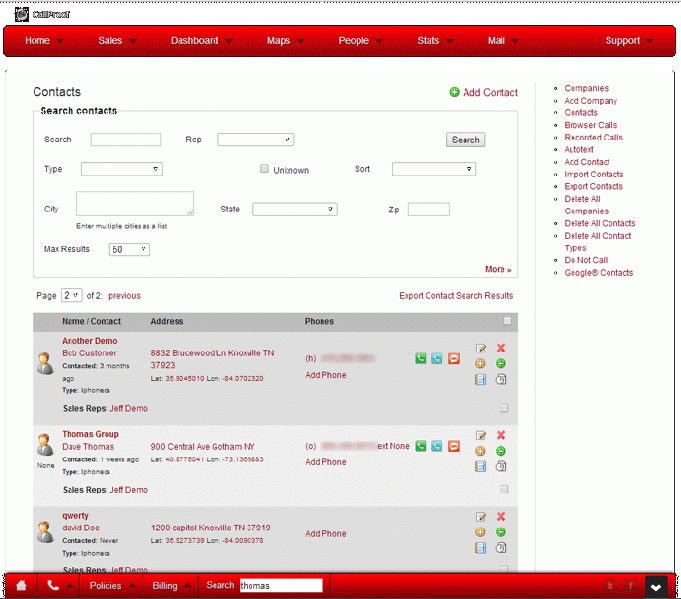Screen dimensions: 681x599
Task: Click the Search button
Action: (x=465, y=139)
